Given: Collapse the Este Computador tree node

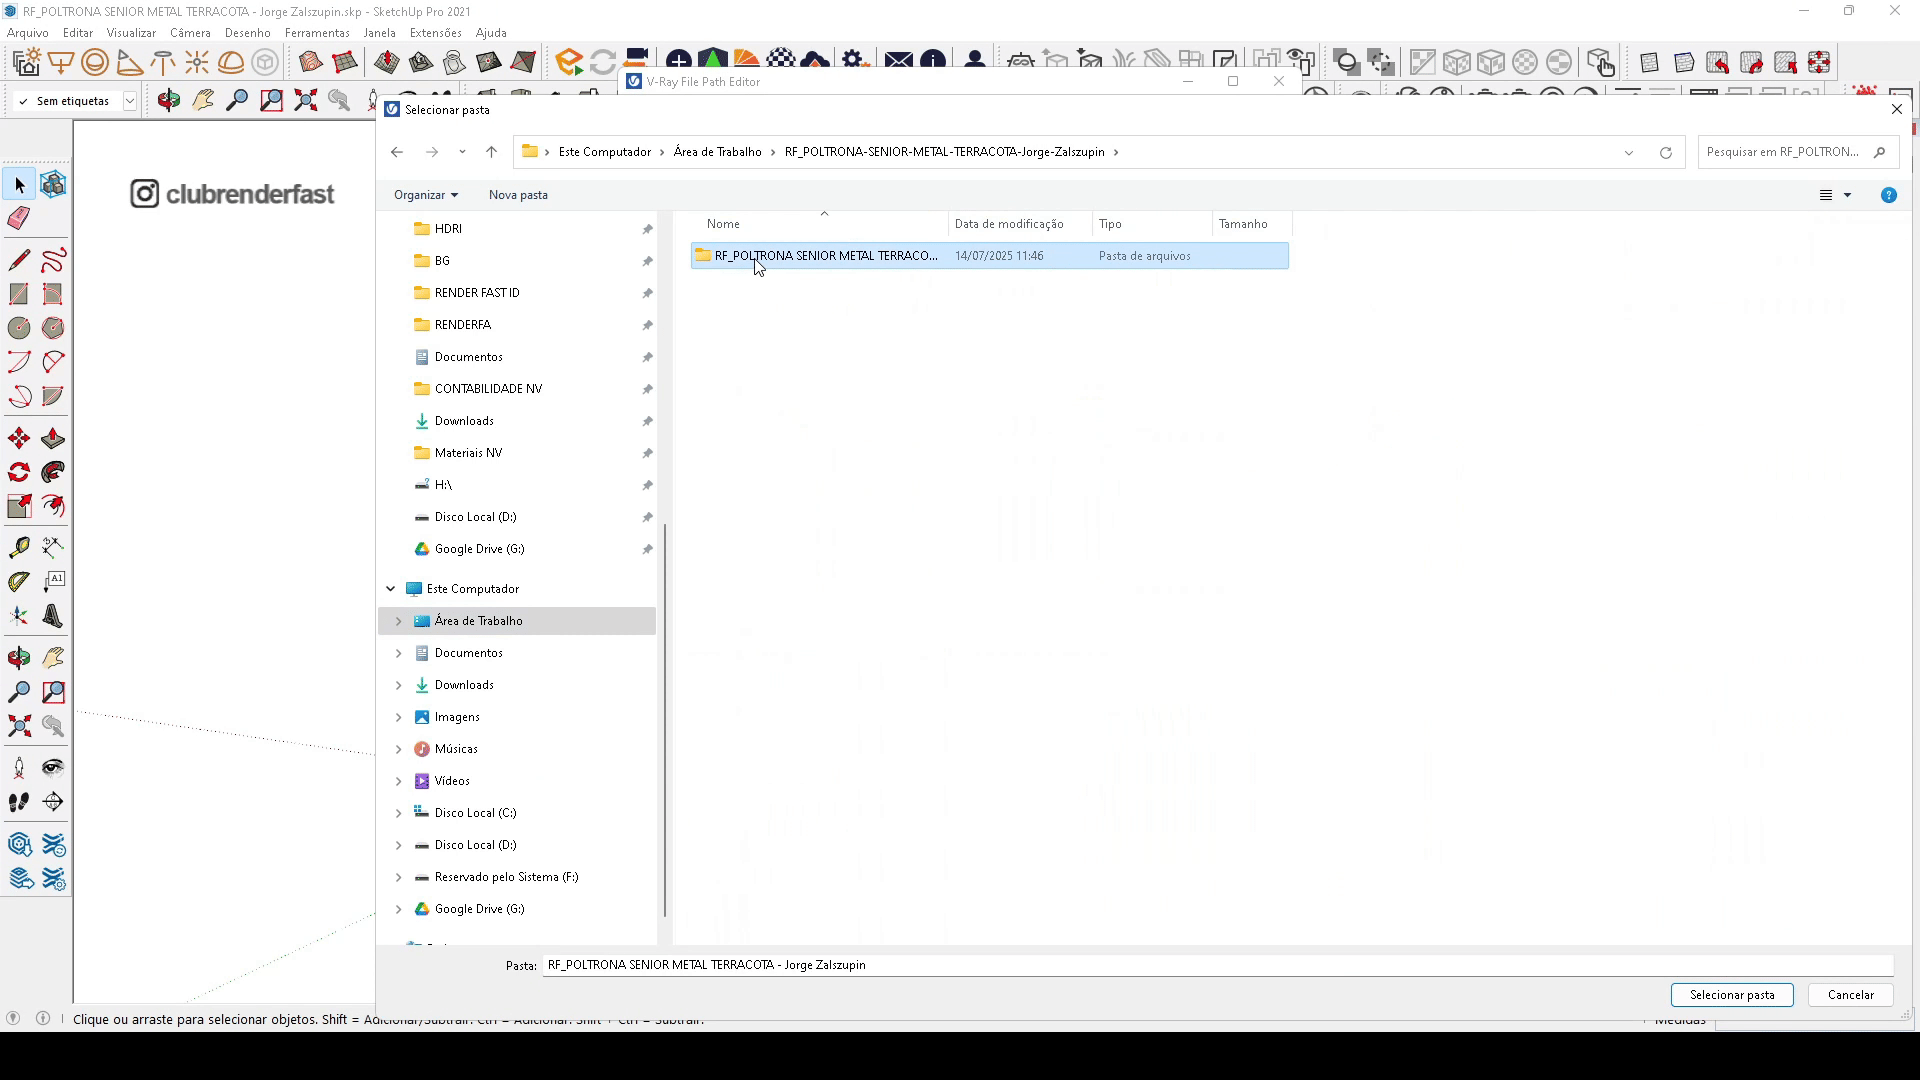Looking at the screenshot, I should click(x=391, y=589).
